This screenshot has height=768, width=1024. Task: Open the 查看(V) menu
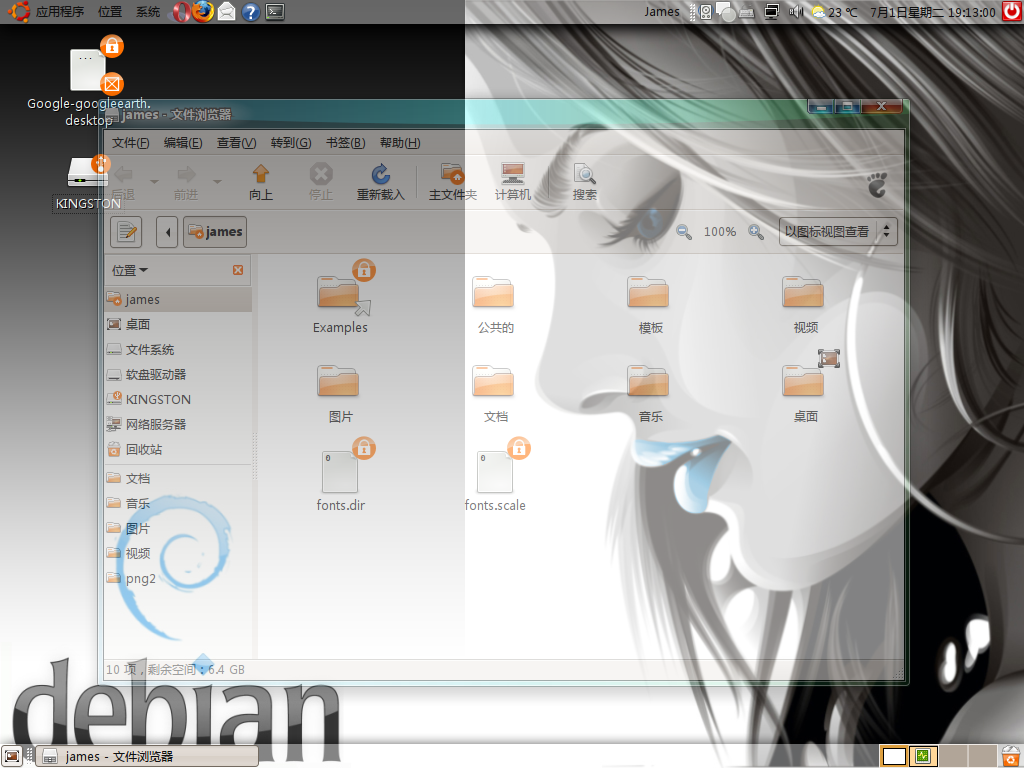(x=236, y=142)
